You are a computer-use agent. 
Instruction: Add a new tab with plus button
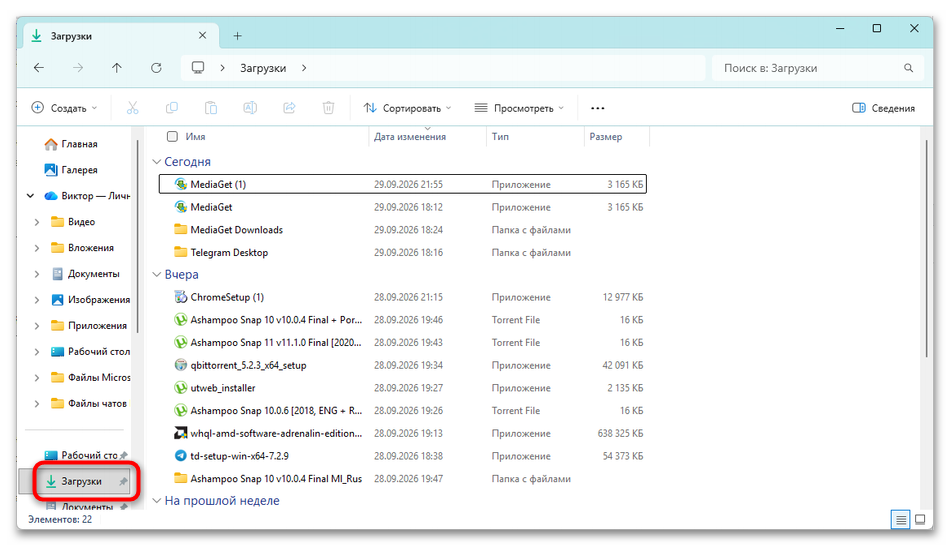pyautogui.click(x=238, y=36)
